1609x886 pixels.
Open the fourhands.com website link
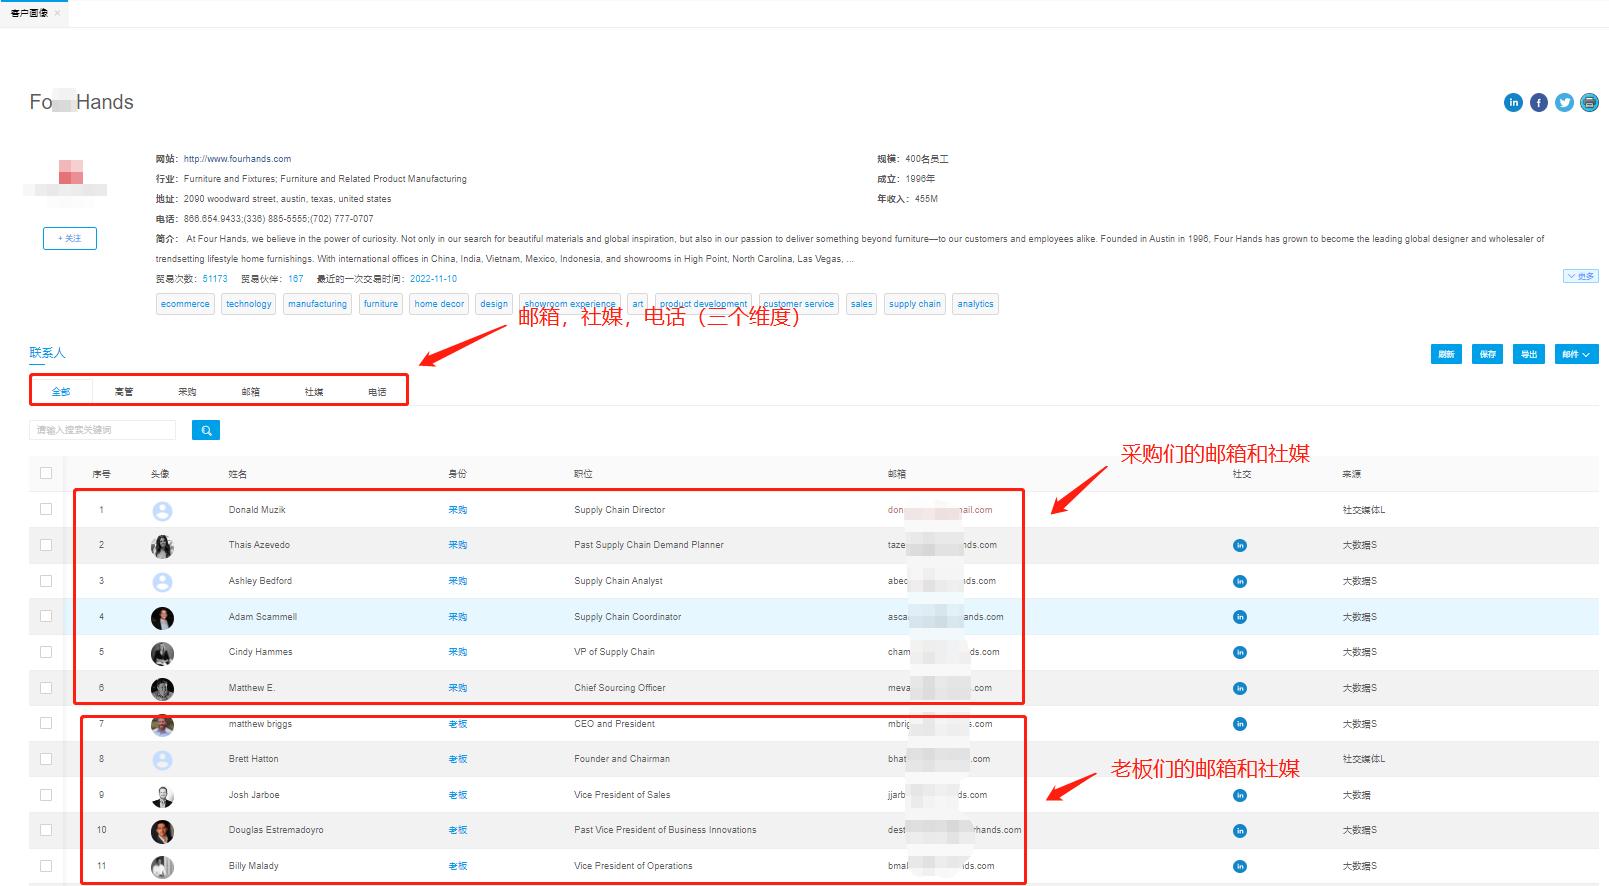[237, 159]
